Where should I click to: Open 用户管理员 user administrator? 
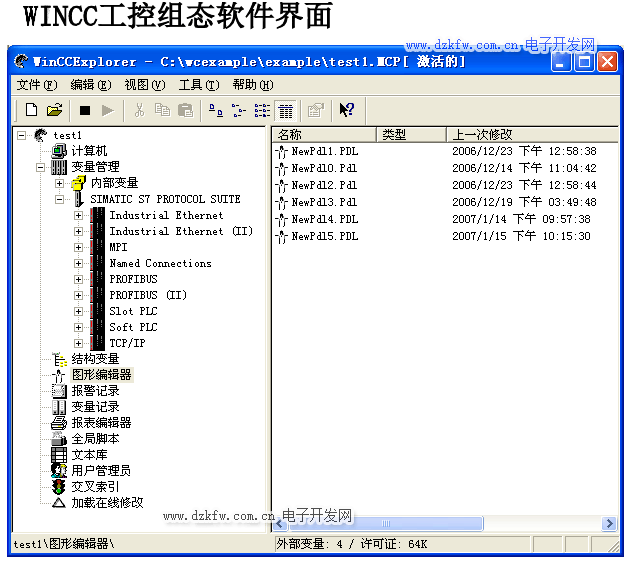(x=100, y=471)
